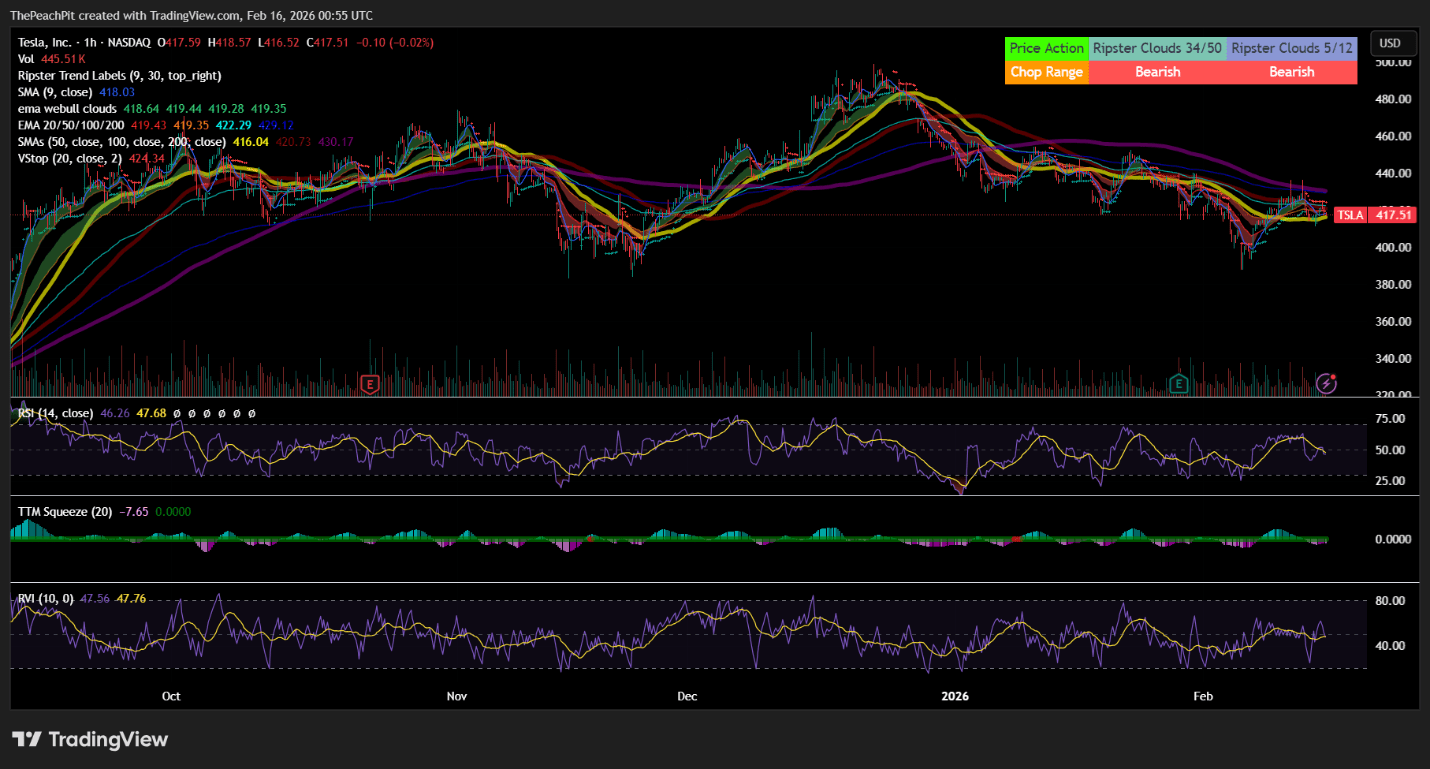Click the low price L416.52
Screen dimensions: 1430x769
pos(278,42)
